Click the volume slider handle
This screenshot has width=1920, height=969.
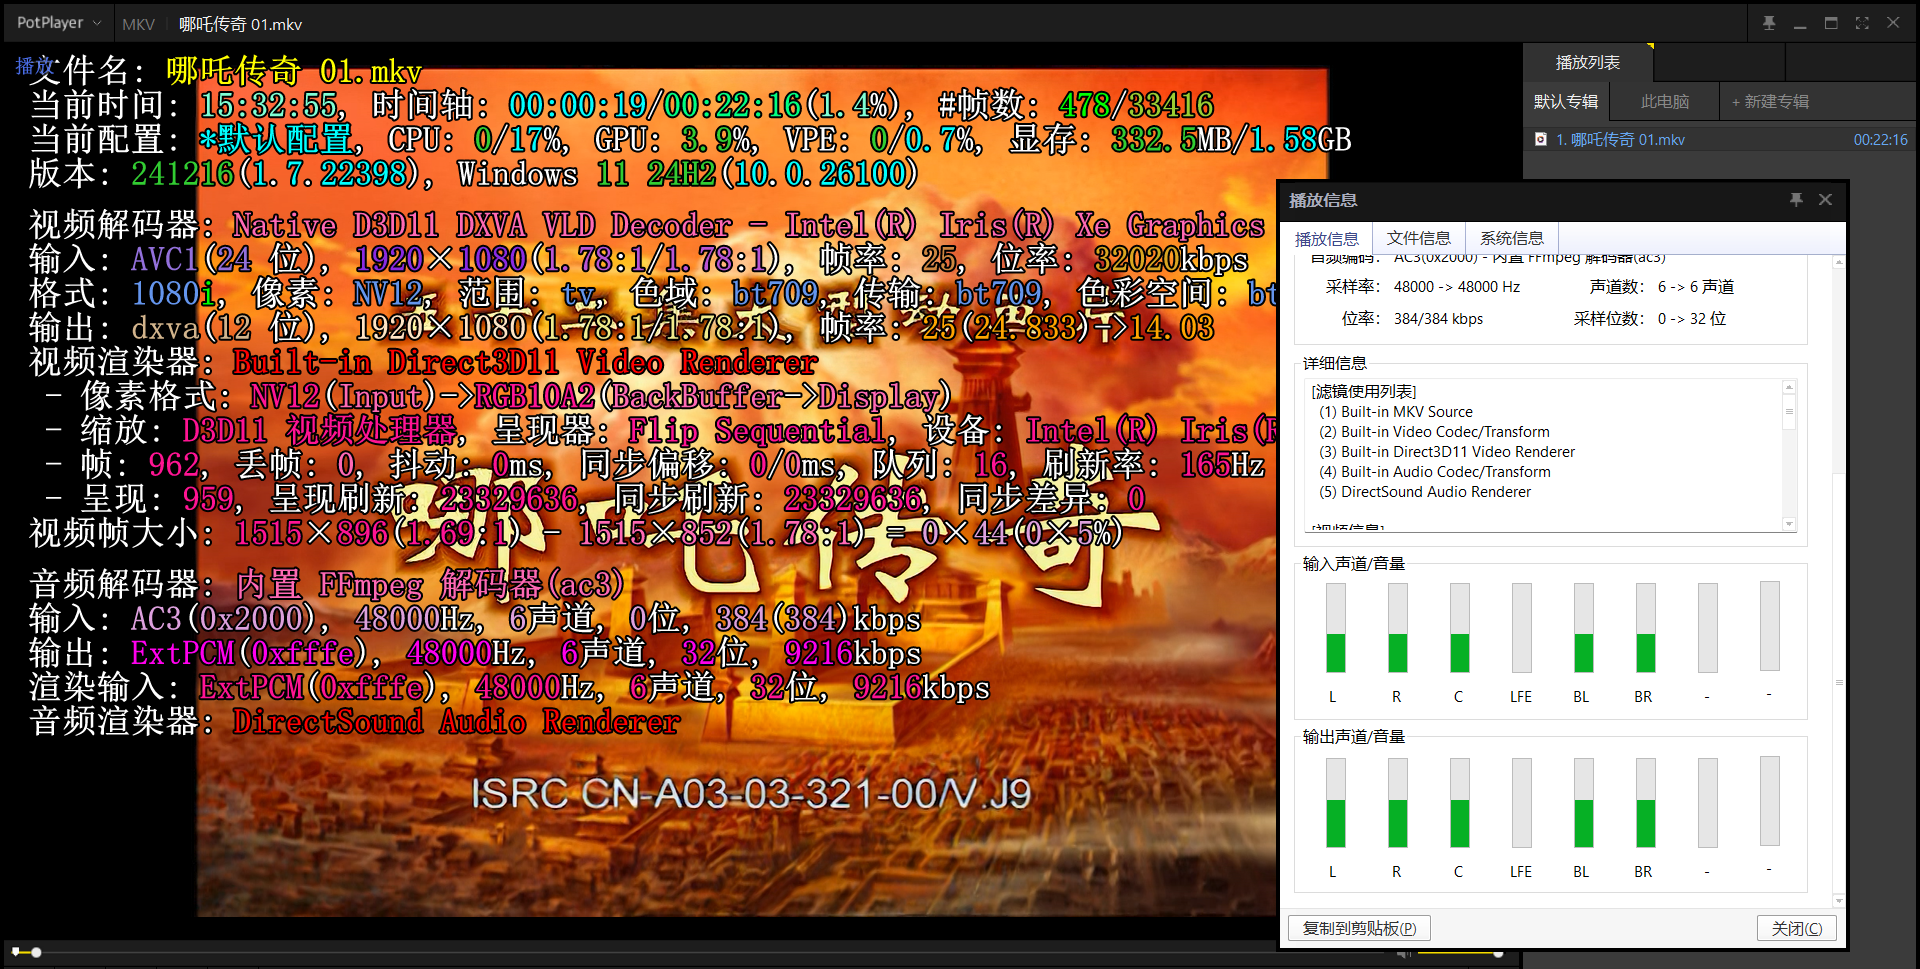1498,953
